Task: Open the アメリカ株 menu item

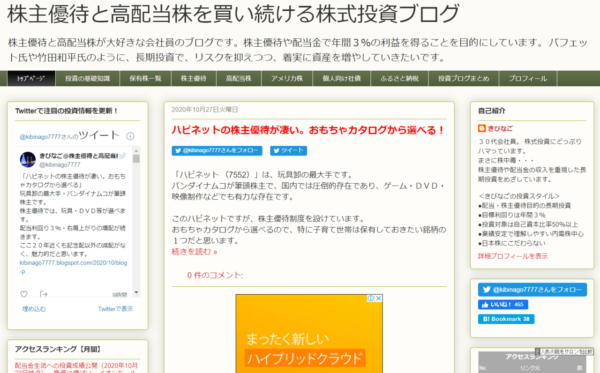Action: click(x=287, y=78)
